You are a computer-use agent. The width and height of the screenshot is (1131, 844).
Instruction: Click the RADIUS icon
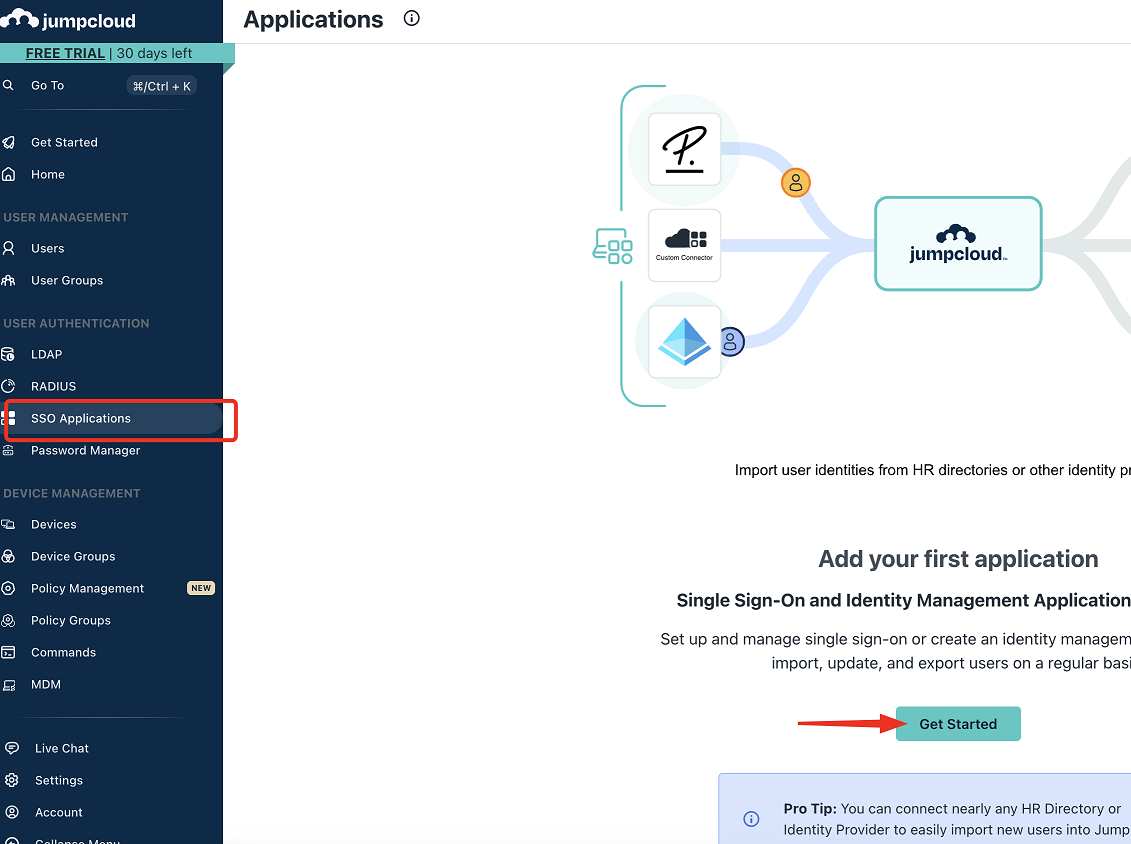click(x=8, y=386)
